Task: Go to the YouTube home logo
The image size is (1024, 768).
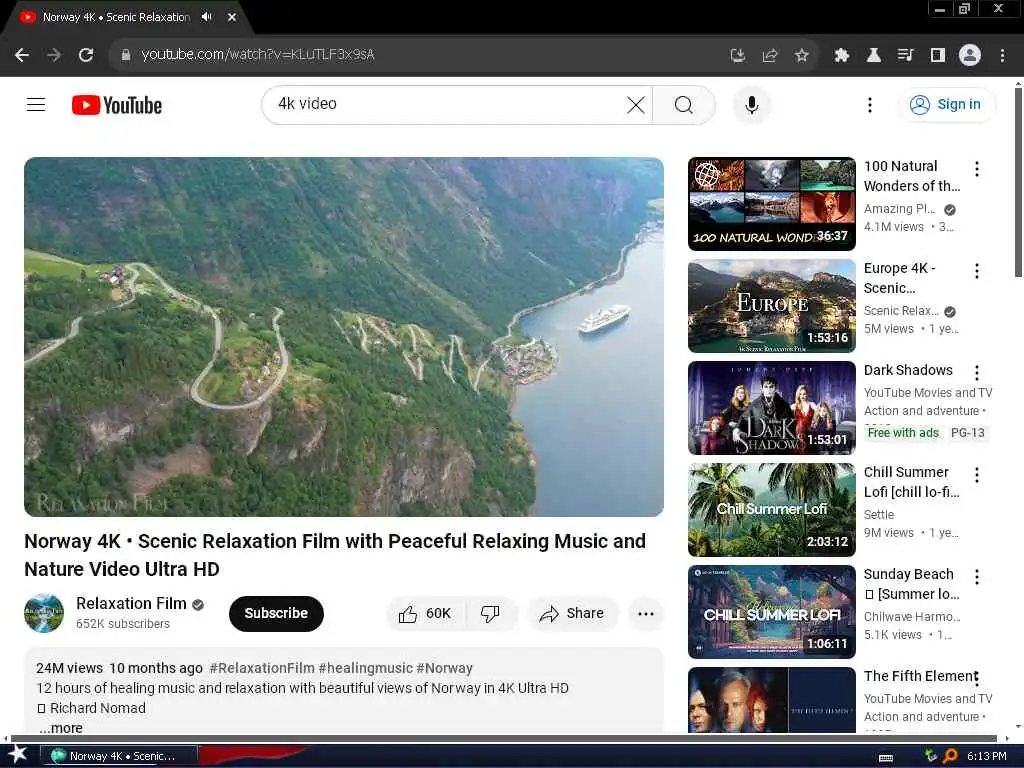Action: pyautogui.click(x=117, y=105)
